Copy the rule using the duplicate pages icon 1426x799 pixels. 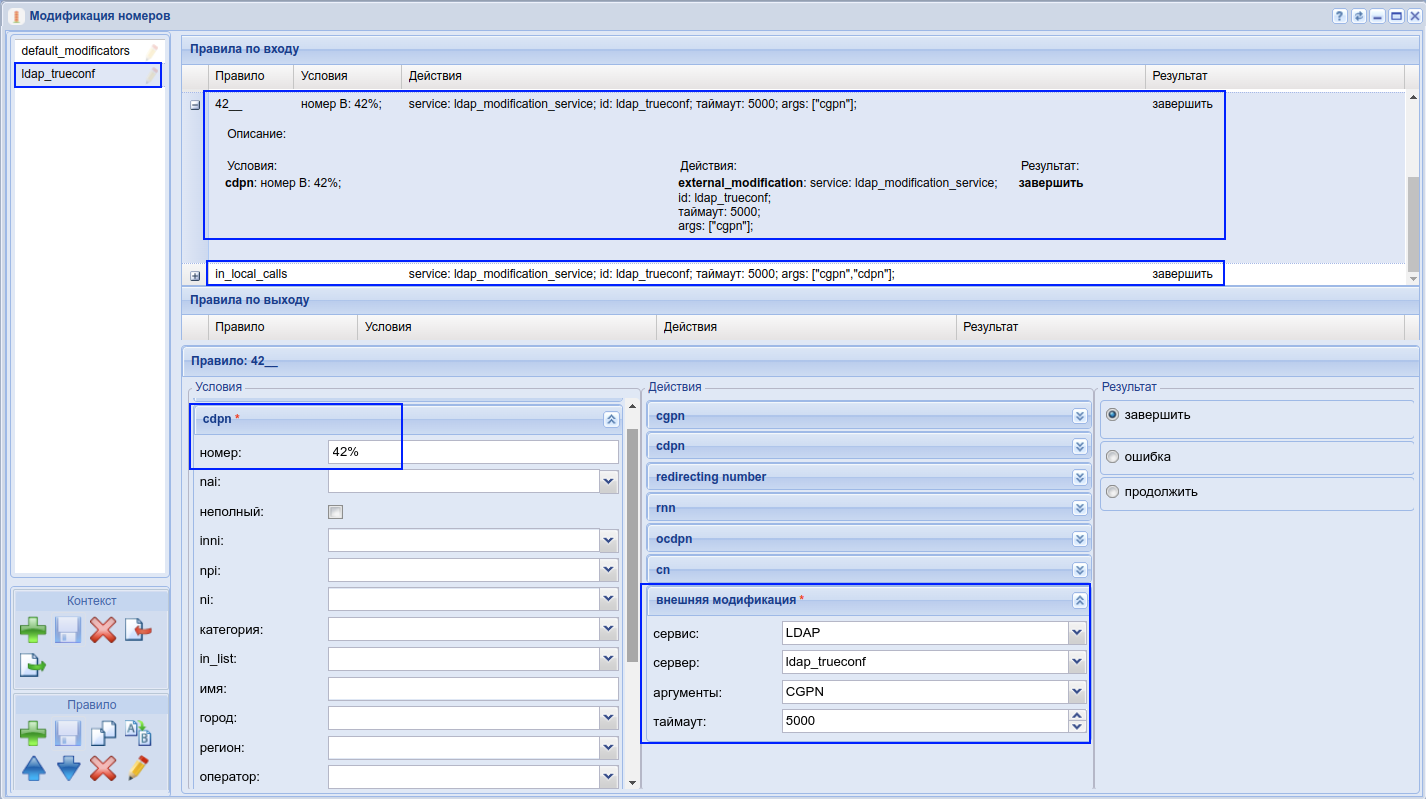point(103,734)
